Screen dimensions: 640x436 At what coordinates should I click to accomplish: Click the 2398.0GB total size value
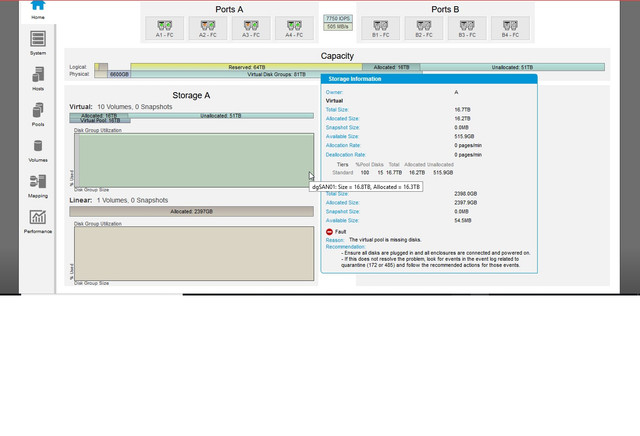[x=466, y=194]
